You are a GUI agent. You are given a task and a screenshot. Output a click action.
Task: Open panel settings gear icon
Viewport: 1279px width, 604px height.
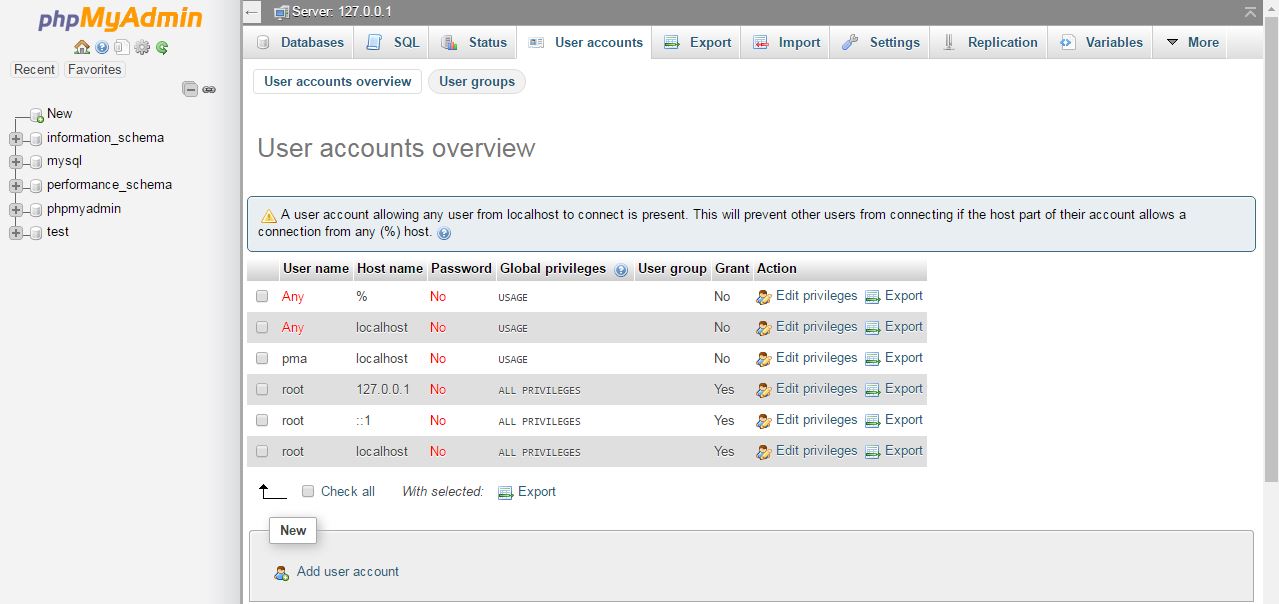[141, 47]
